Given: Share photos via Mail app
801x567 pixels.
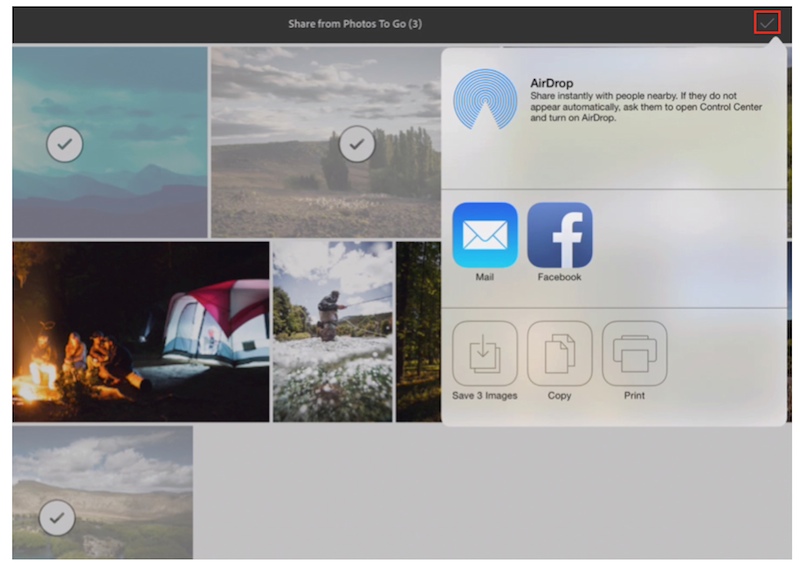Looking at the screenshot, I should (485, 235).
